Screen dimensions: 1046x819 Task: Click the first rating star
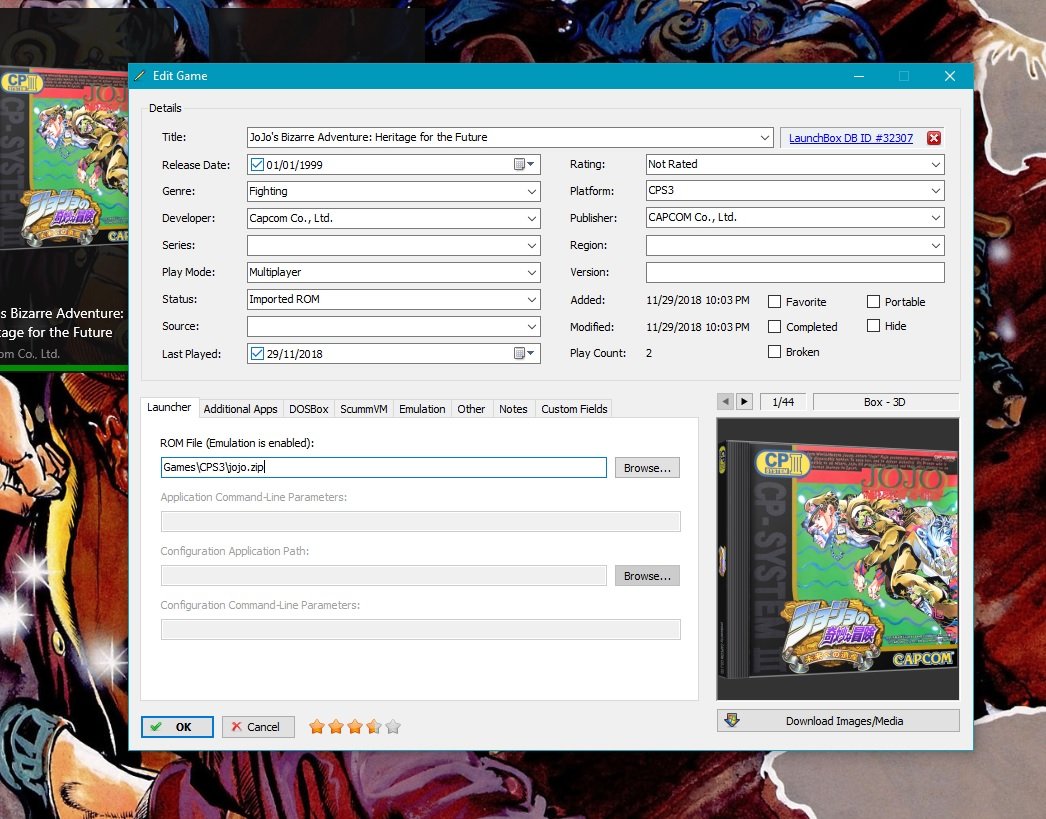click(317, 727)
